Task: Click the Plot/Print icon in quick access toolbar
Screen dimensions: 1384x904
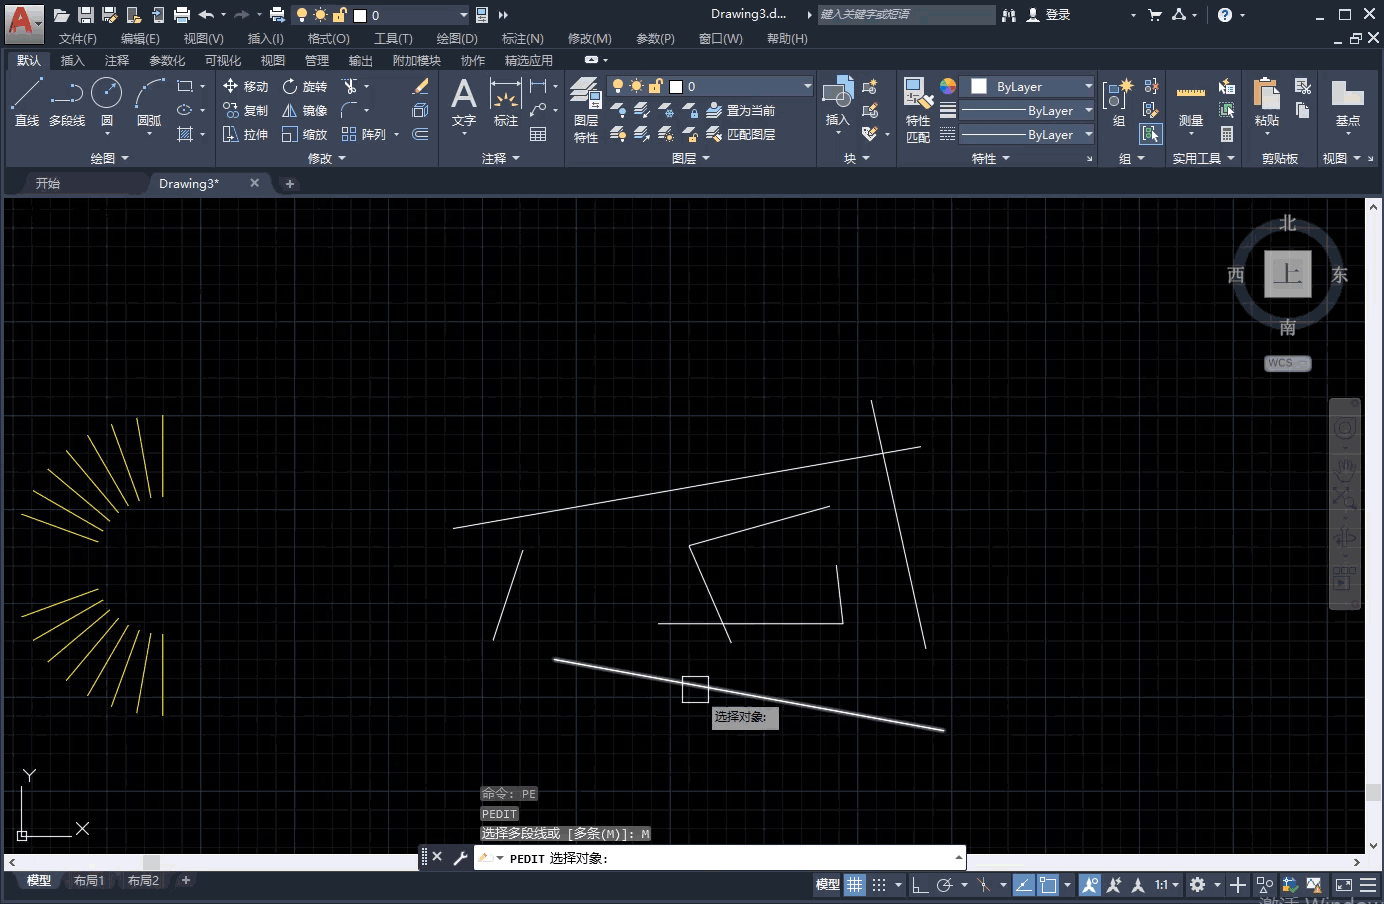Action: pos(181,14)
